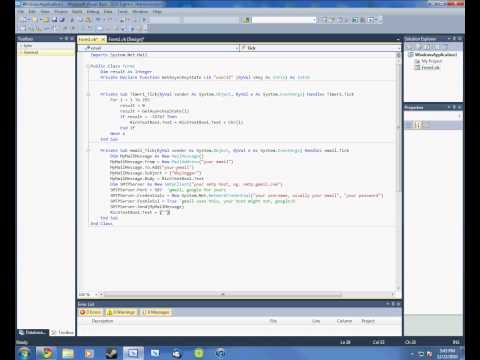Click the Categorized icon in Properties

click(409, 125)
